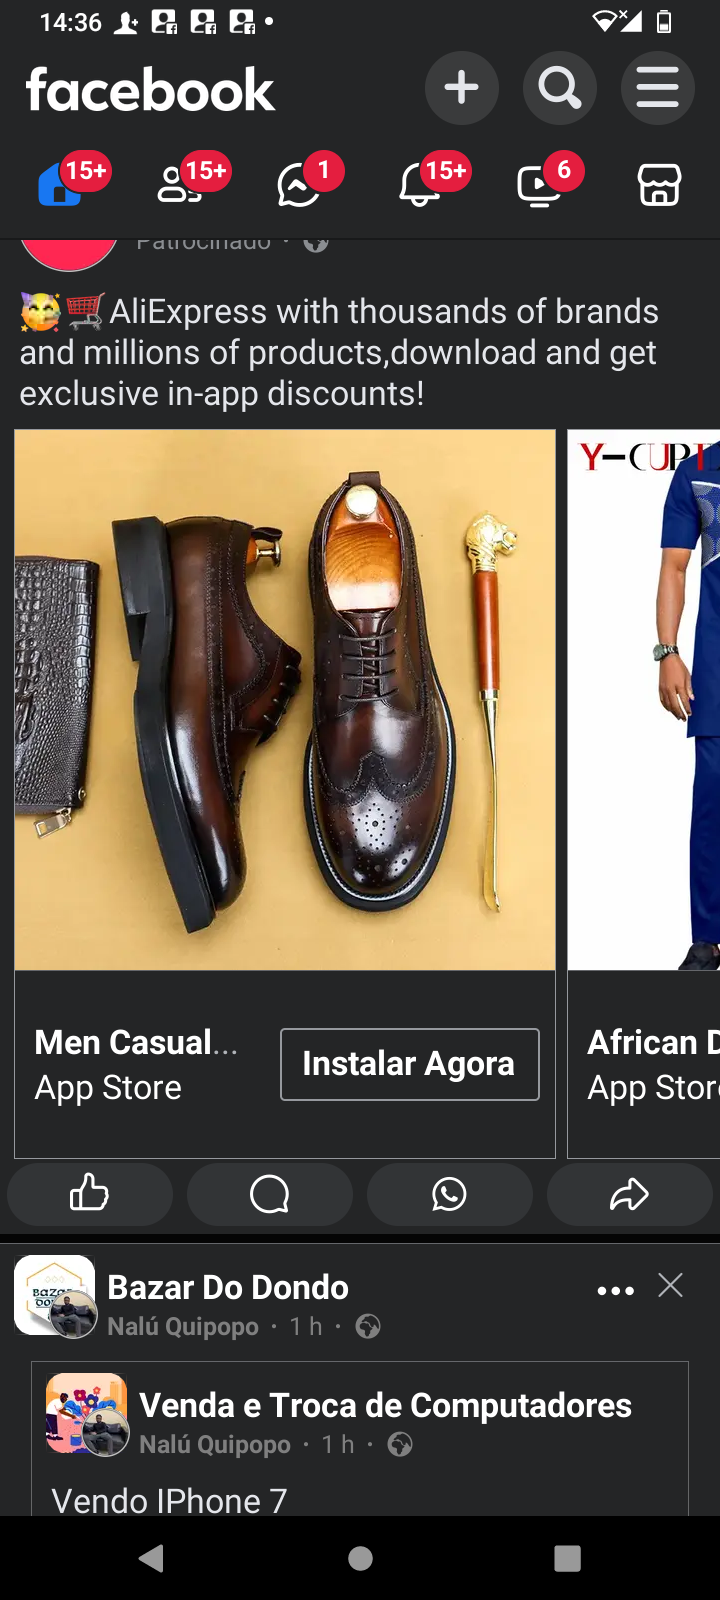Tap the share arrow icon
The width and height of the screenshot is (720, 1600).
[x=630, y=1194]
